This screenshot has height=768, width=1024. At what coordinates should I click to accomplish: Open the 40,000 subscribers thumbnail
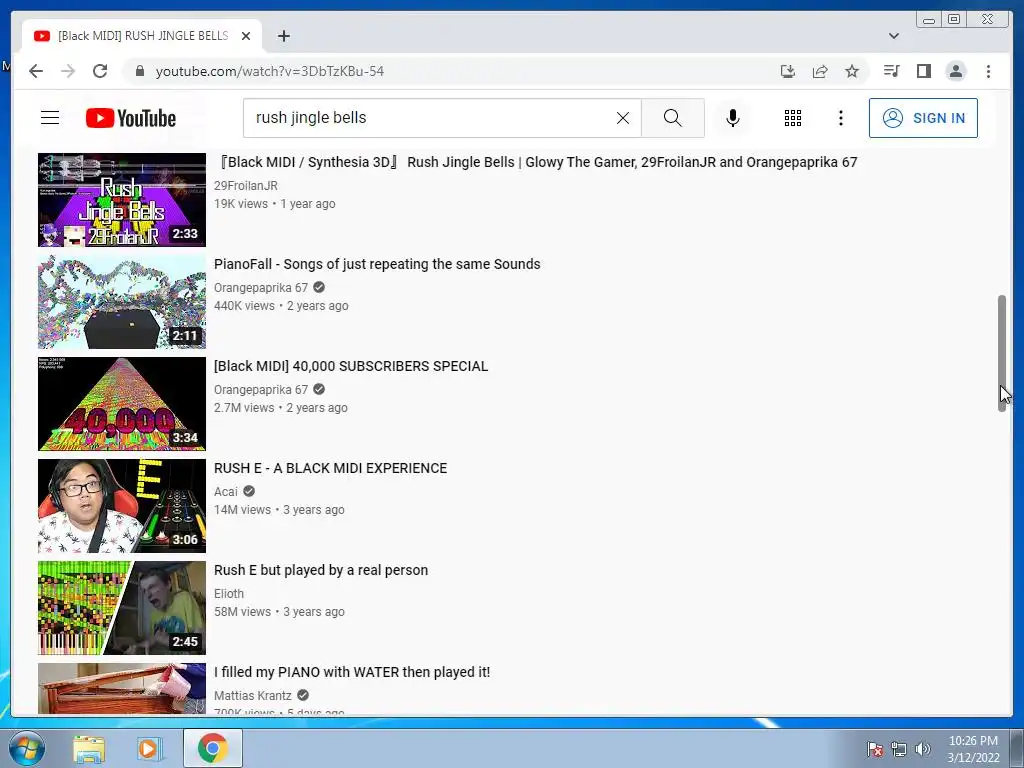pyautogui.click(x=121, y=404)
